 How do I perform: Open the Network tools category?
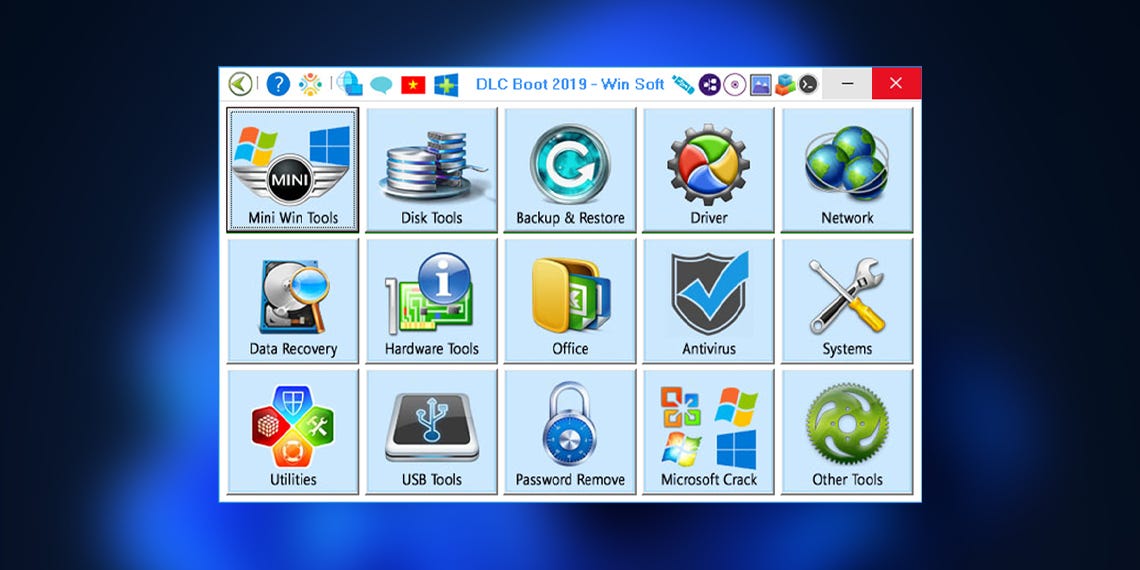[x=847, y=170]
